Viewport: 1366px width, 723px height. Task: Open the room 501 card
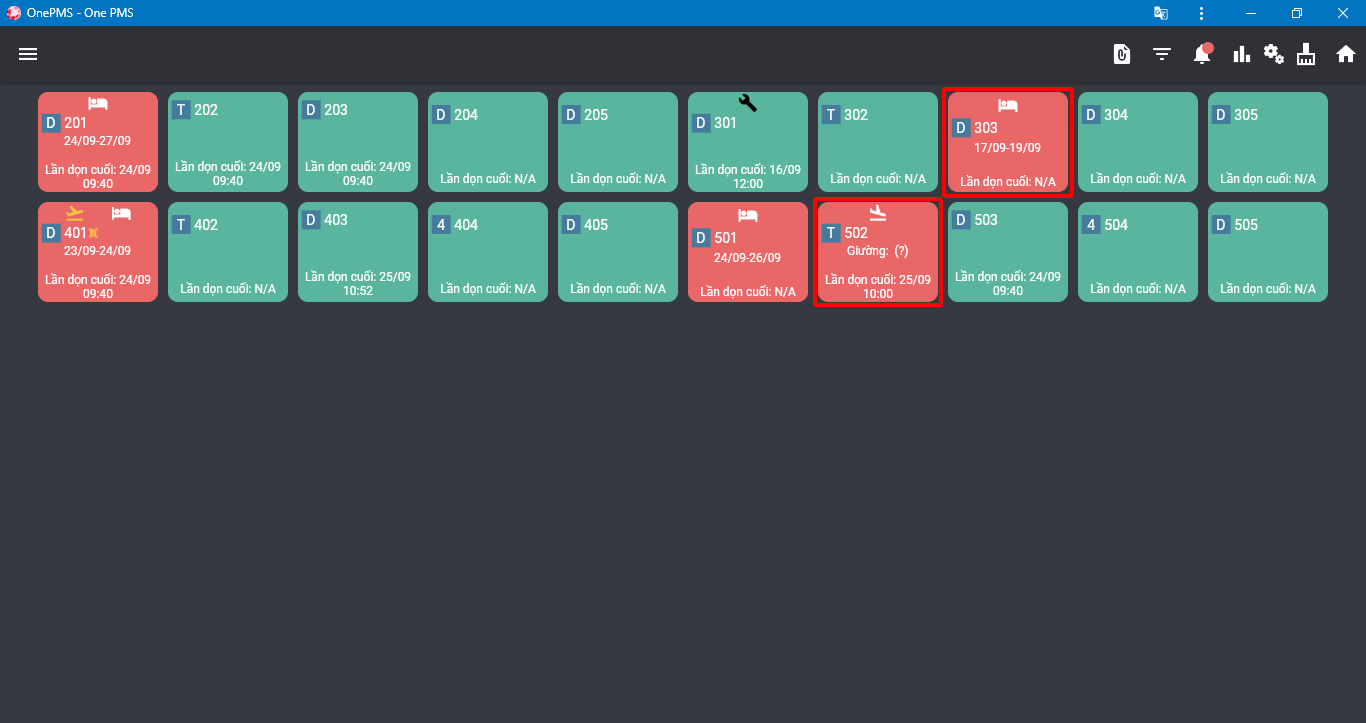coord(748,252)
